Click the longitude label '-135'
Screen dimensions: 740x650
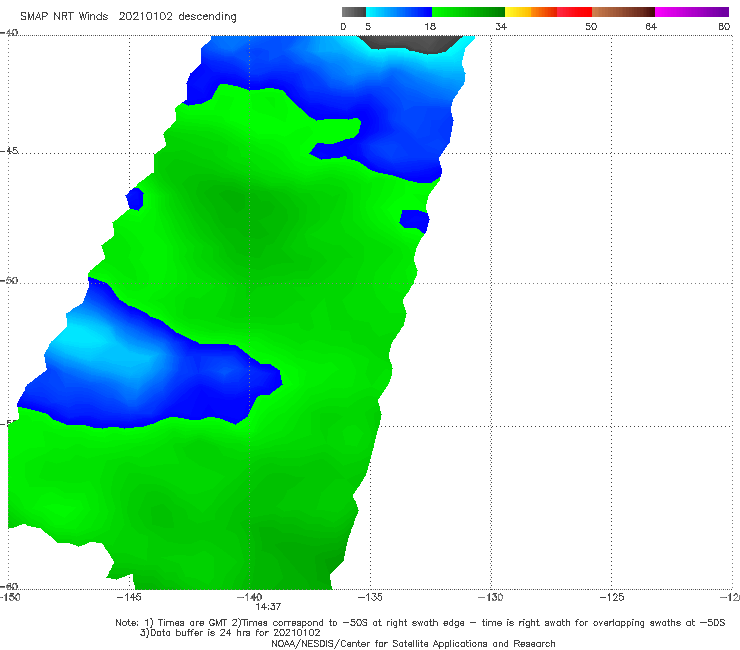coord(370,597)
